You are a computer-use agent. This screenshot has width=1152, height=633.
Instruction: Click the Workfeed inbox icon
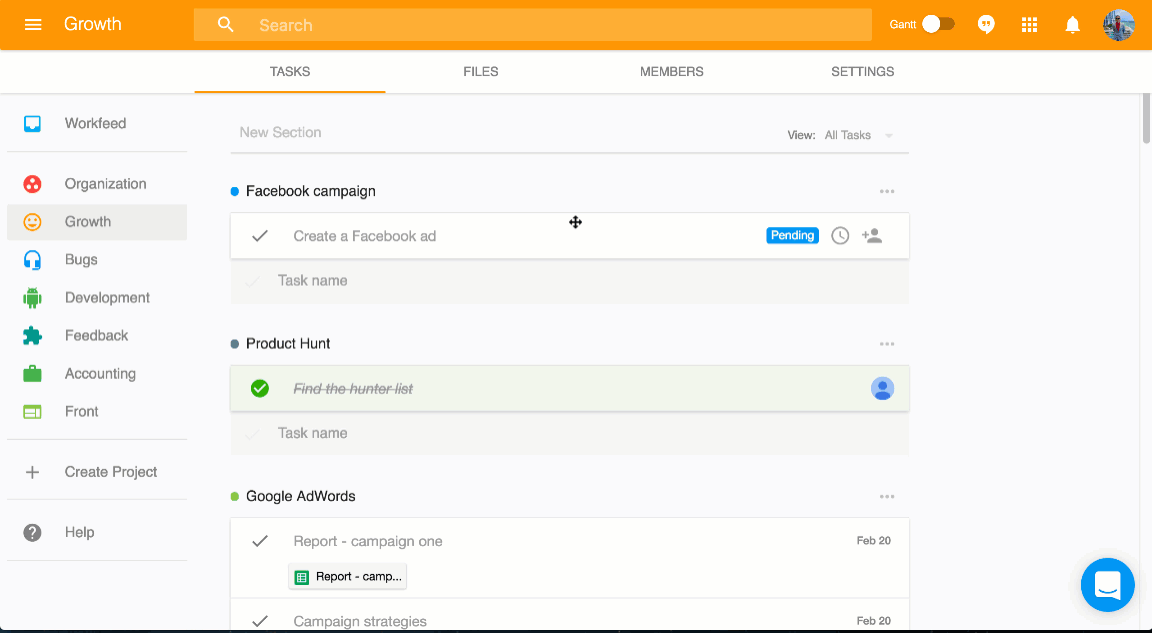click(32, 123)
